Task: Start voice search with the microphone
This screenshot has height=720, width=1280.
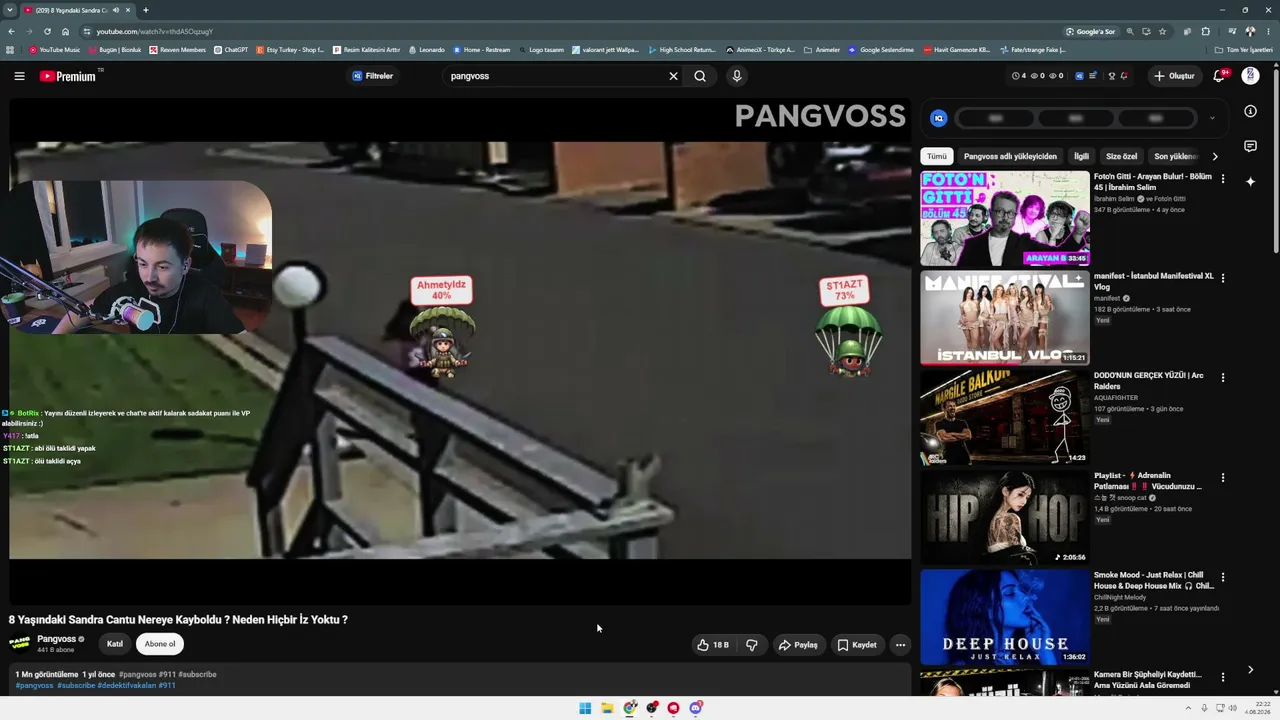Action: coord(737,76)
